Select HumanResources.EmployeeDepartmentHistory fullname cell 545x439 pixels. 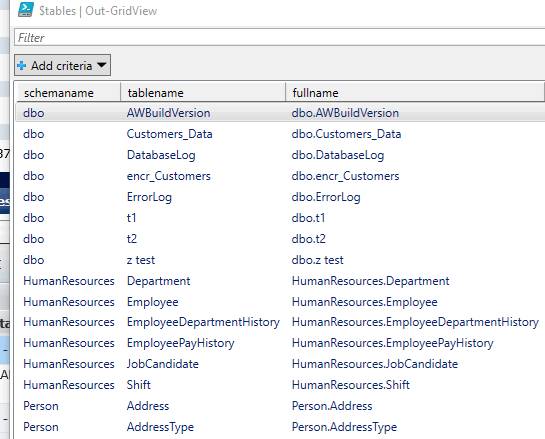(415, 323)
